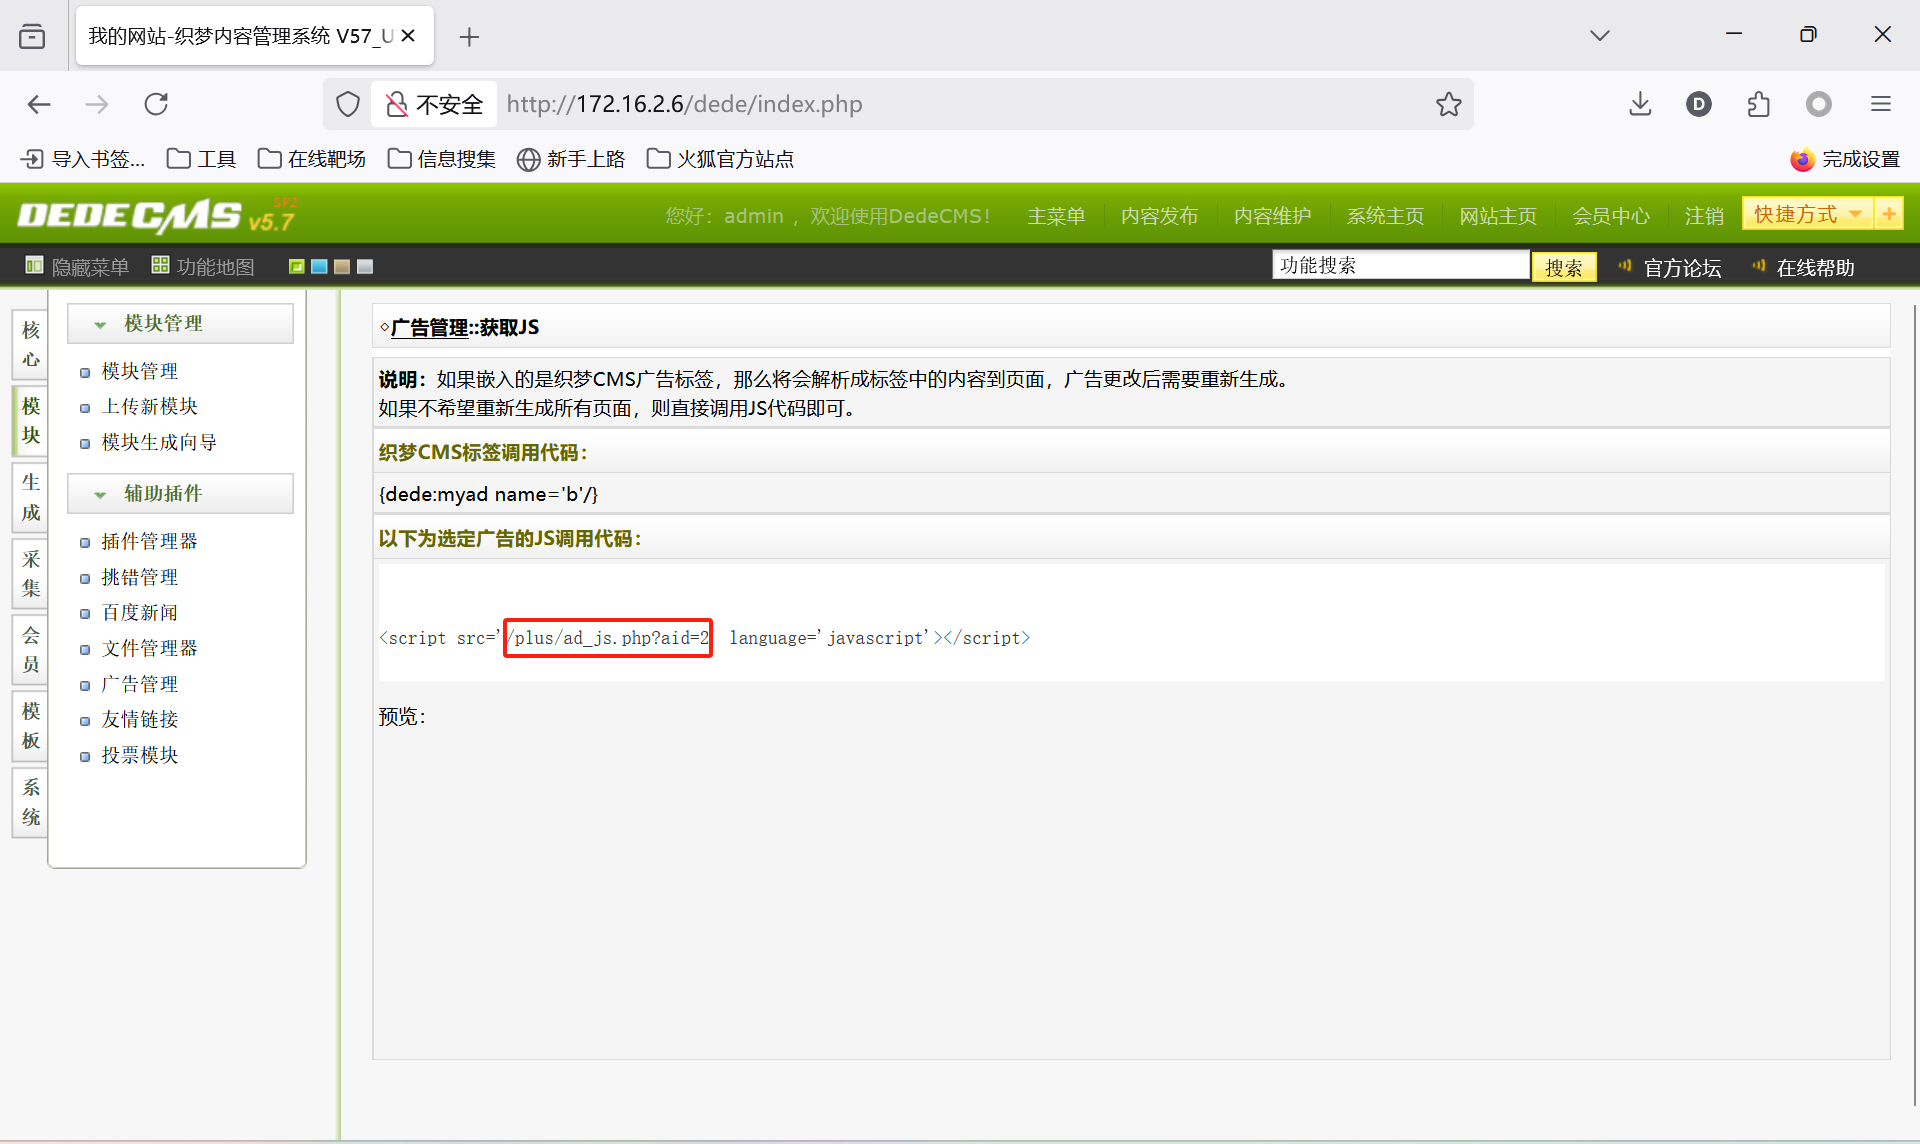Open the 火狐官方站点 bookmarks folder

click(x=720, y=159)
